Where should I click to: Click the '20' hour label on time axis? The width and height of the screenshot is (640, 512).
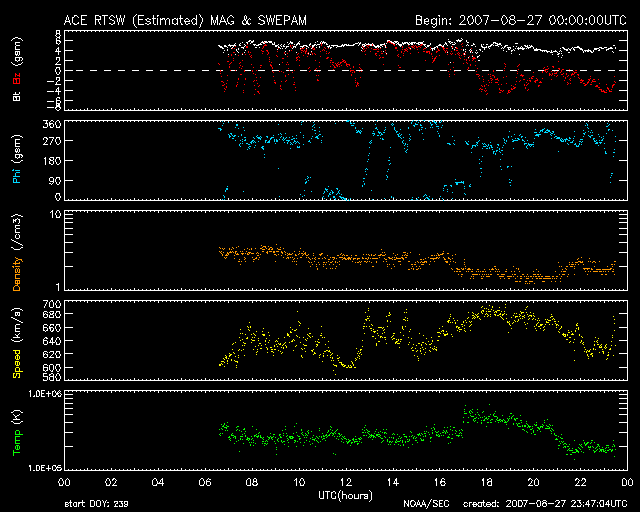pos(533,483)
